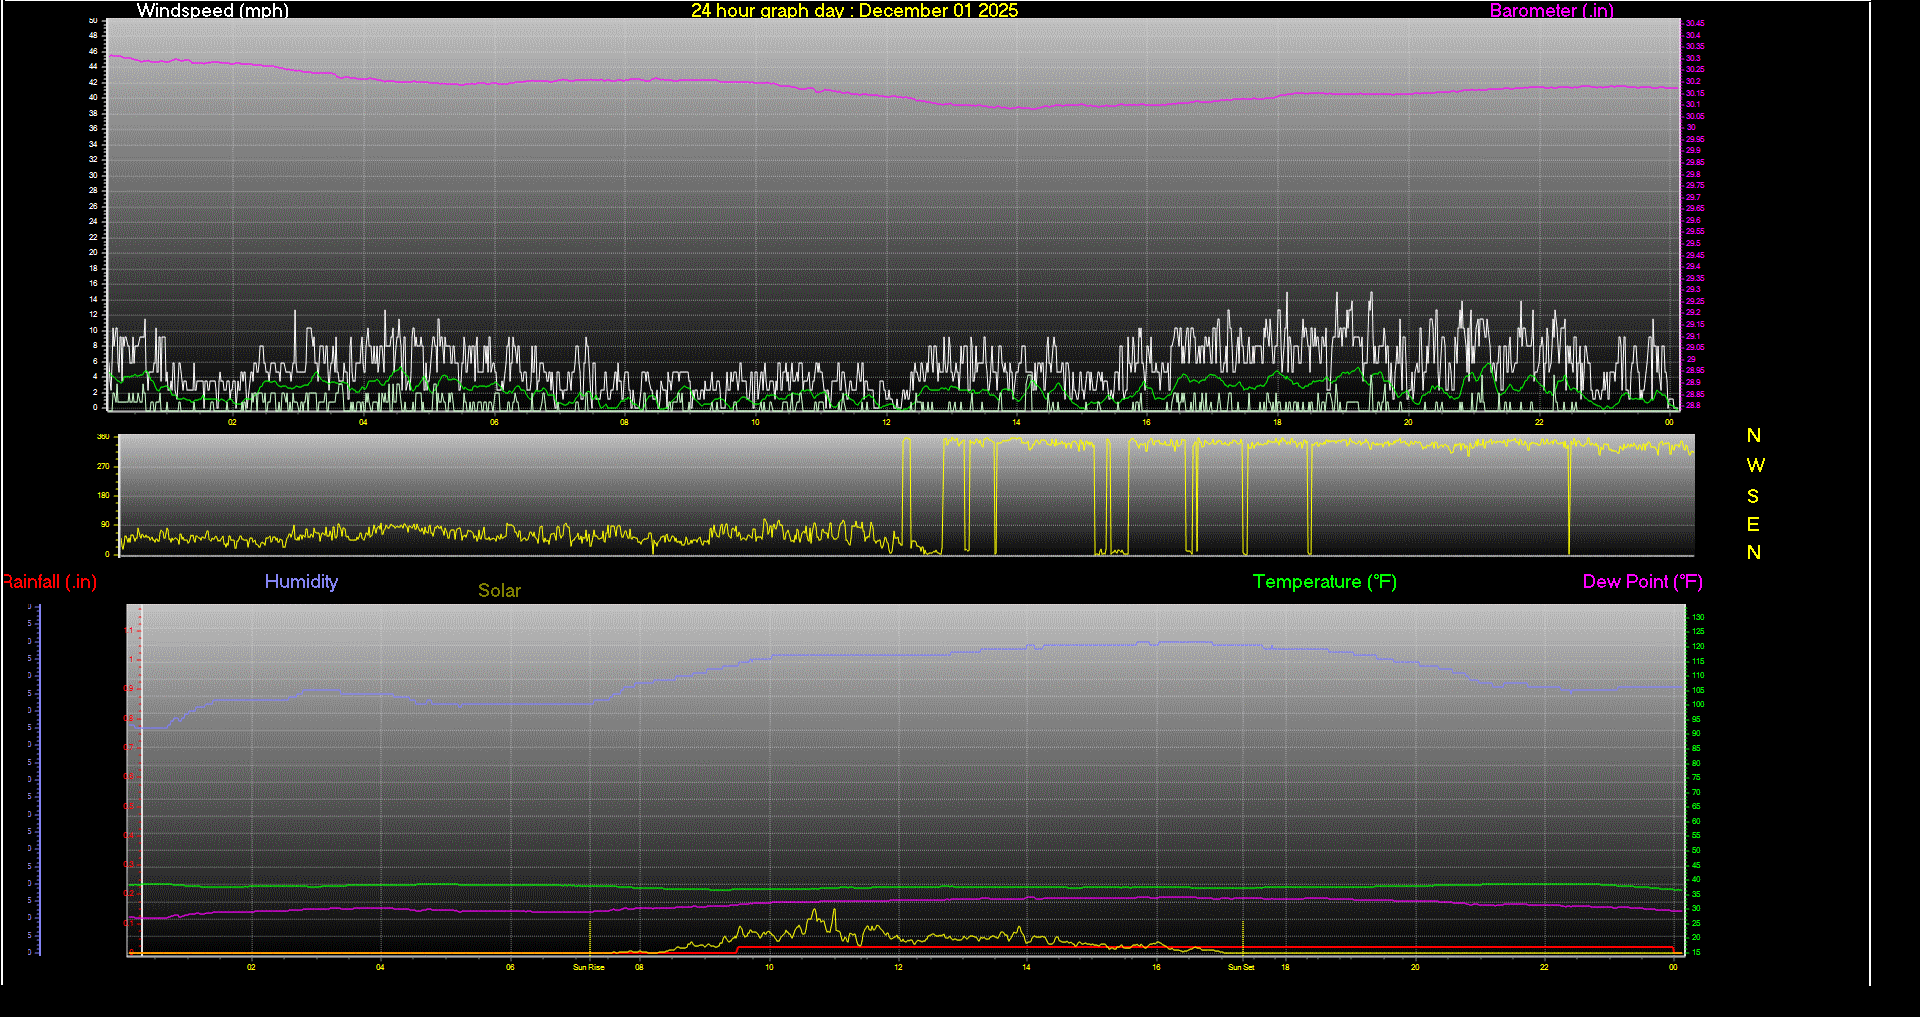The height and width of the screenshot is (1017, 1920).
Task: Click the 12 hour mark on time axis
Action: [x=897, y=967]
